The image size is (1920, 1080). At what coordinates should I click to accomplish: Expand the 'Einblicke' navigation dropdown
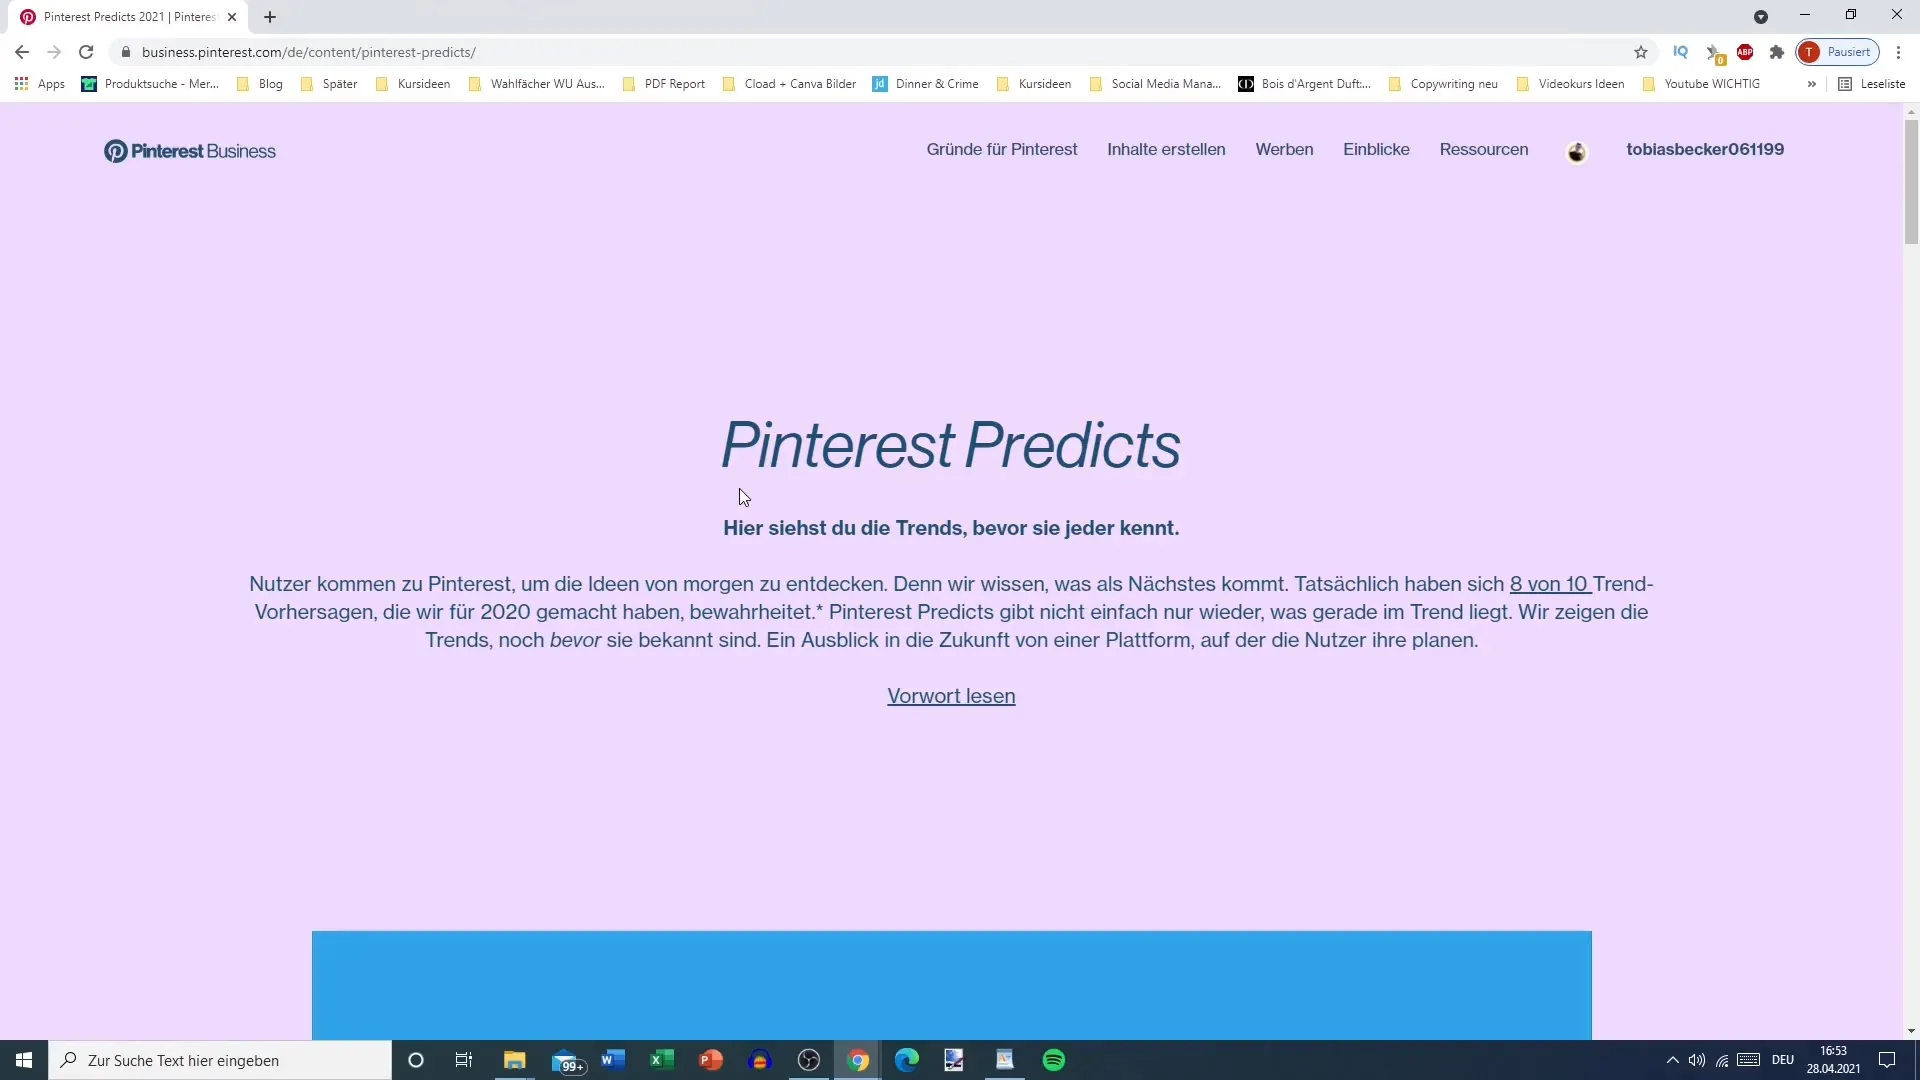click(1377, 149)
